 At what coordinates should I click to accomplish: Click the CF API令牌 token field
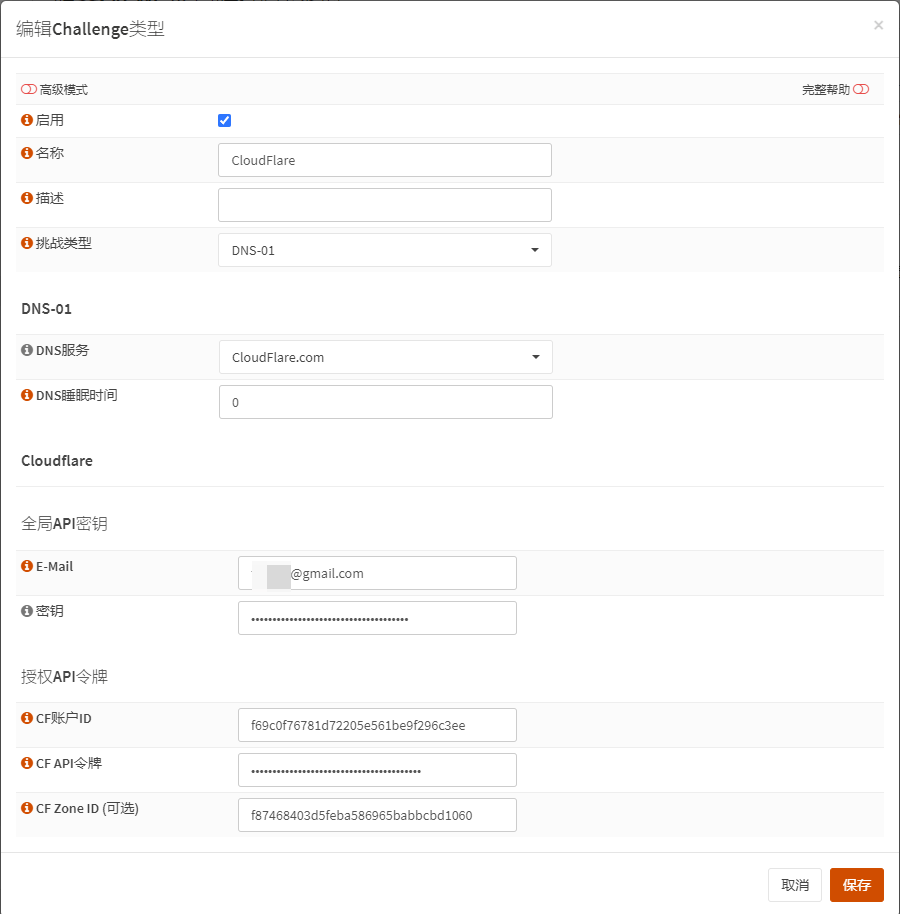377,770
